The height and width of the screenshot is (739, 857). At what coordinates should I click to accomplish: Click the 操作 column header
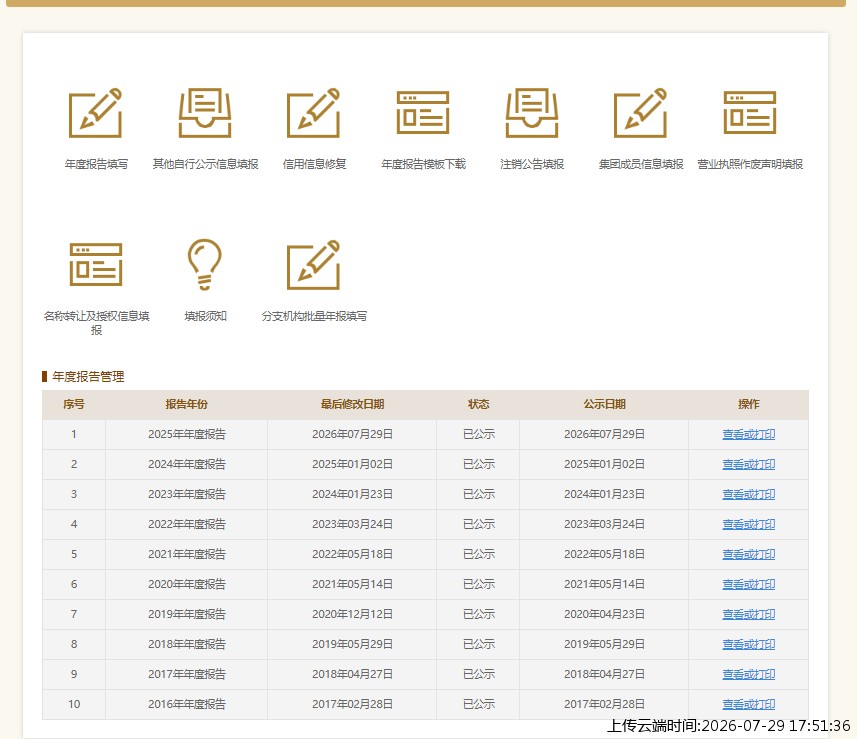(748, 404)
